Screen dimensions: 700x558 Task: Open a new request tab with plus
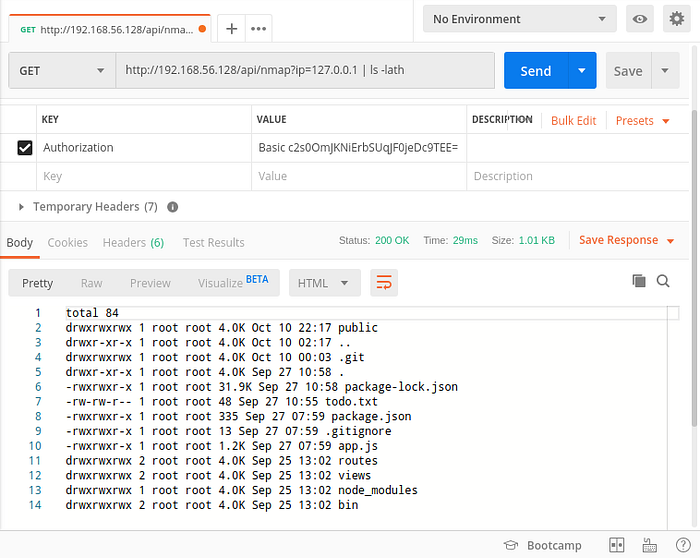point(232,28)
